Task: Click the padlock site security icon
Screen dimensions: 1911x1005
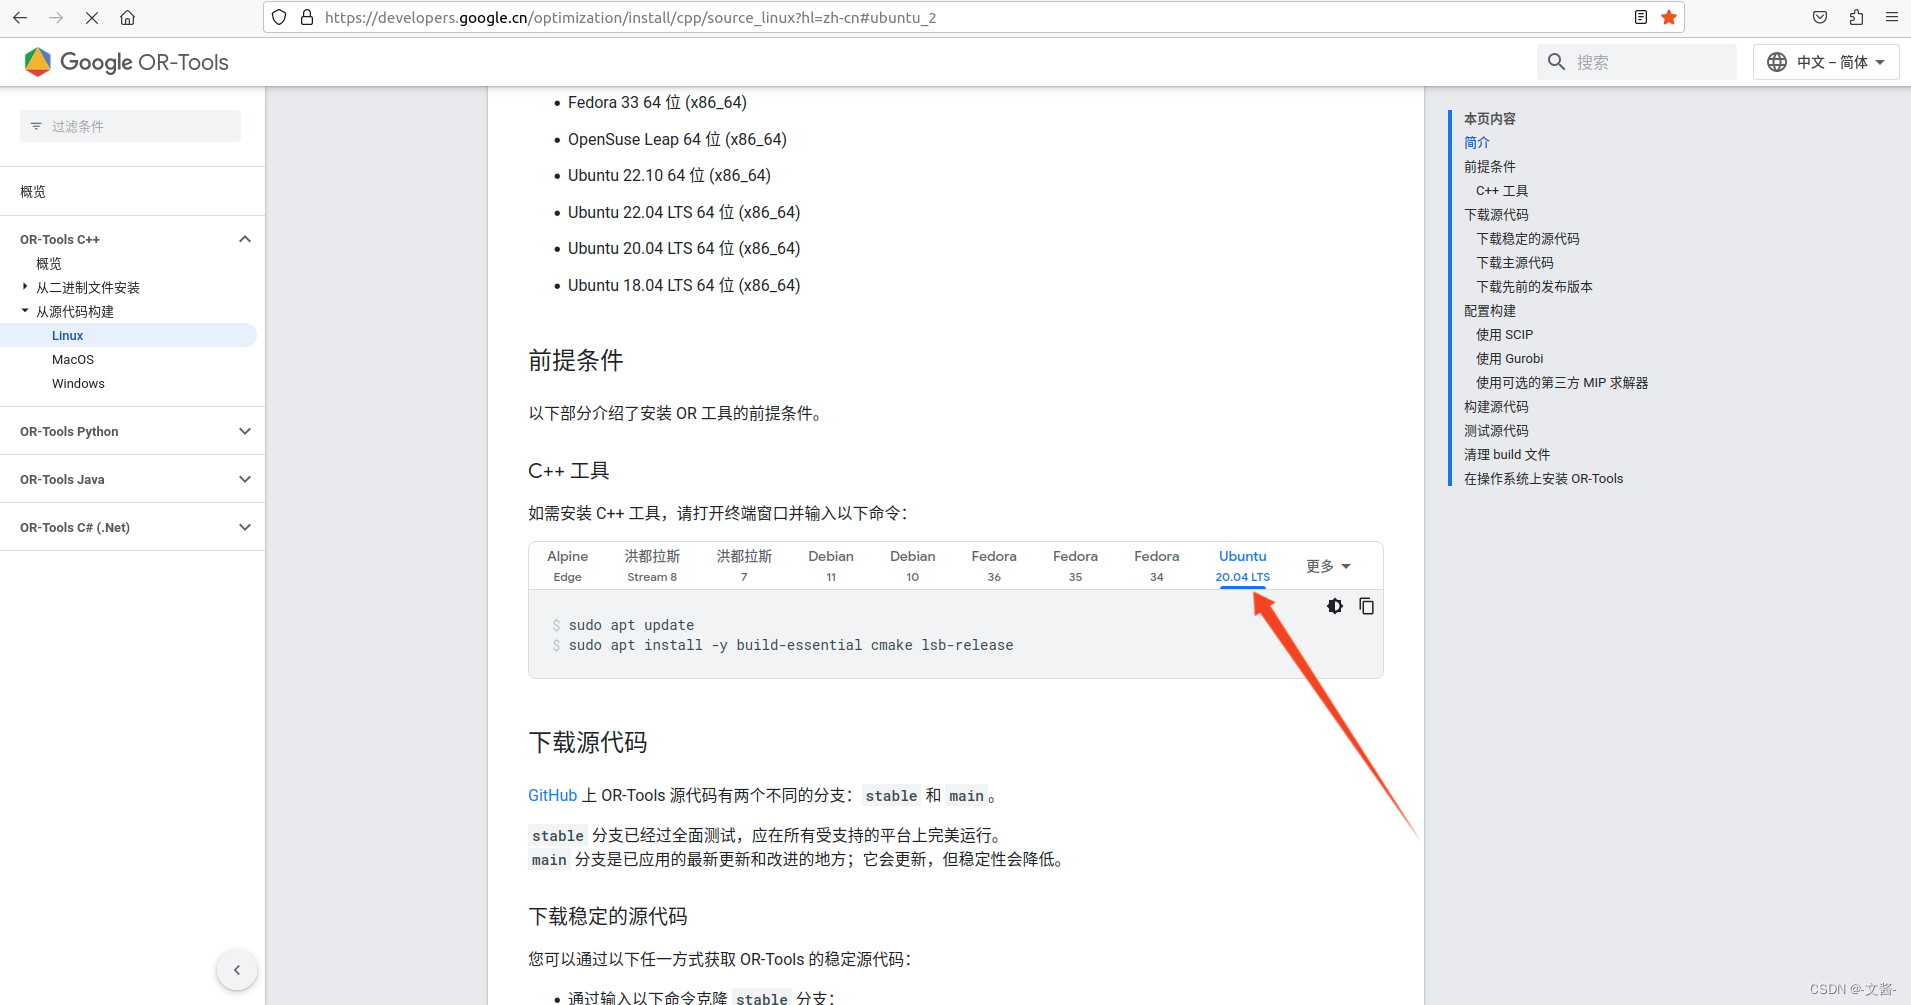Action: [x=307, y=17]
